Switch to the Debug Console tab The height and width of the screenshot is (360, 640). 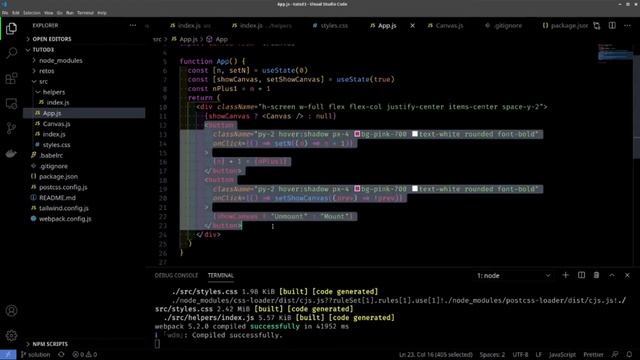176,276
